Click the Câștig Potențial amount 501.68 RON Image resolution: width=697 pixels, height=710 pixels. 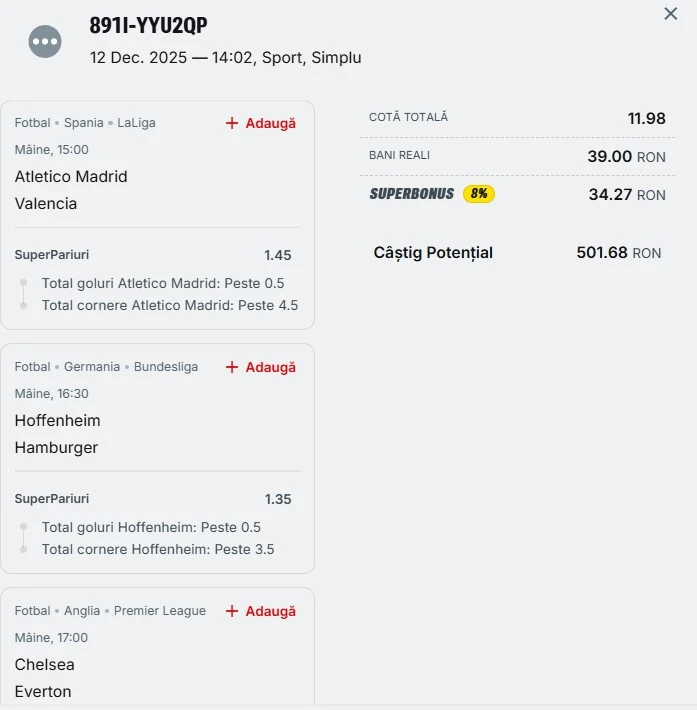618,253
